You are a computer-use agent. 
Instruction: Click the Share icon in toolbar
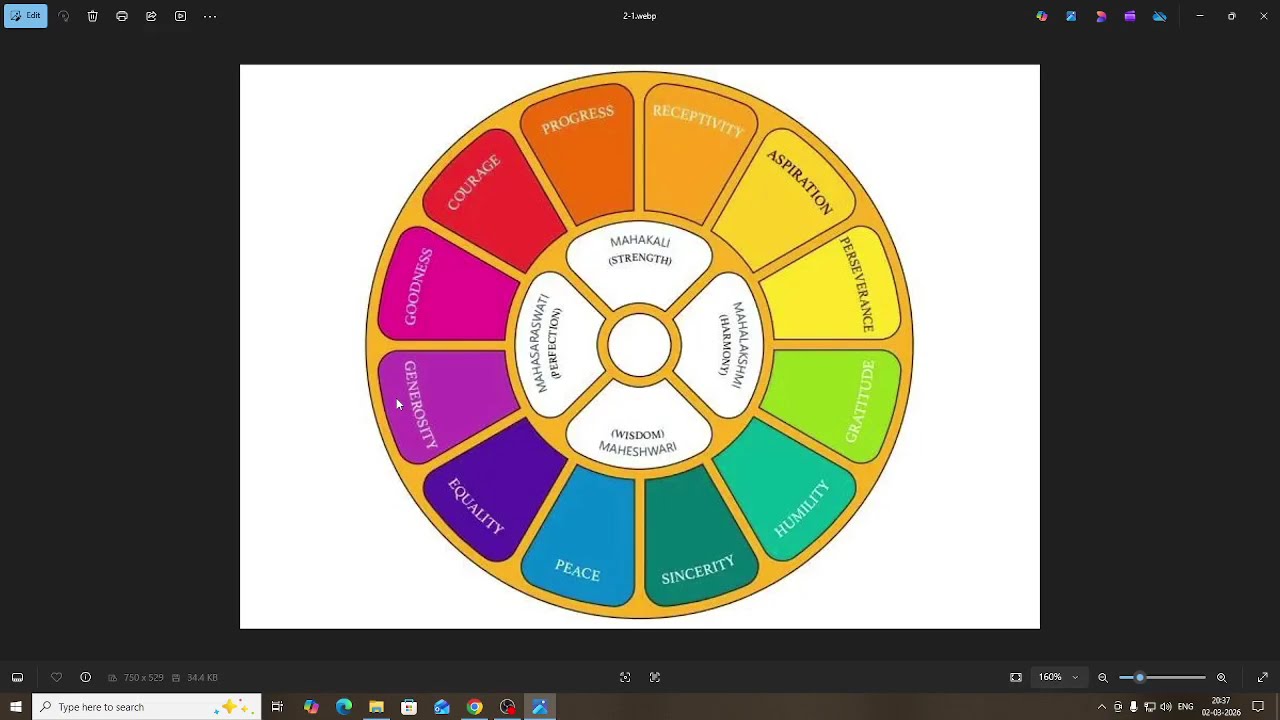pos(151,16)
